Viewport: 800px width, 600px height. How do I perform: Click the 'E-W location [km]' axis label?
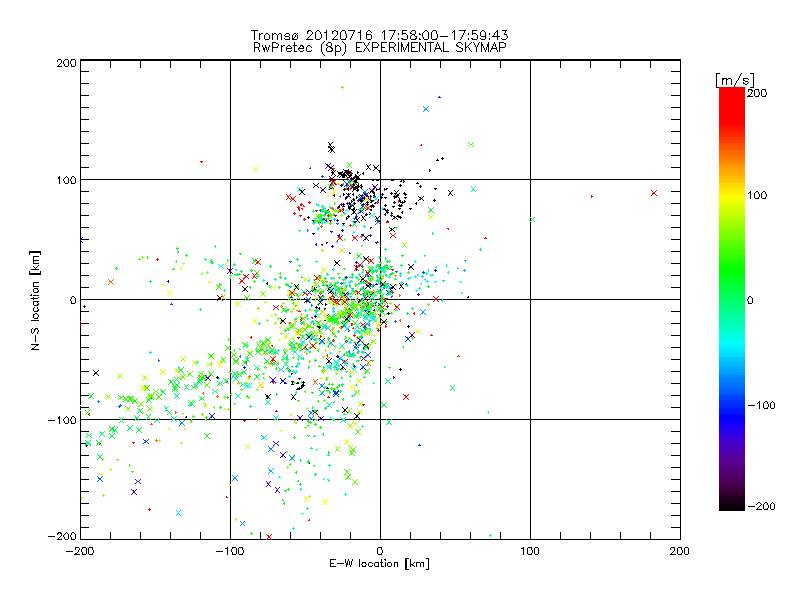[x=379, y=564]
